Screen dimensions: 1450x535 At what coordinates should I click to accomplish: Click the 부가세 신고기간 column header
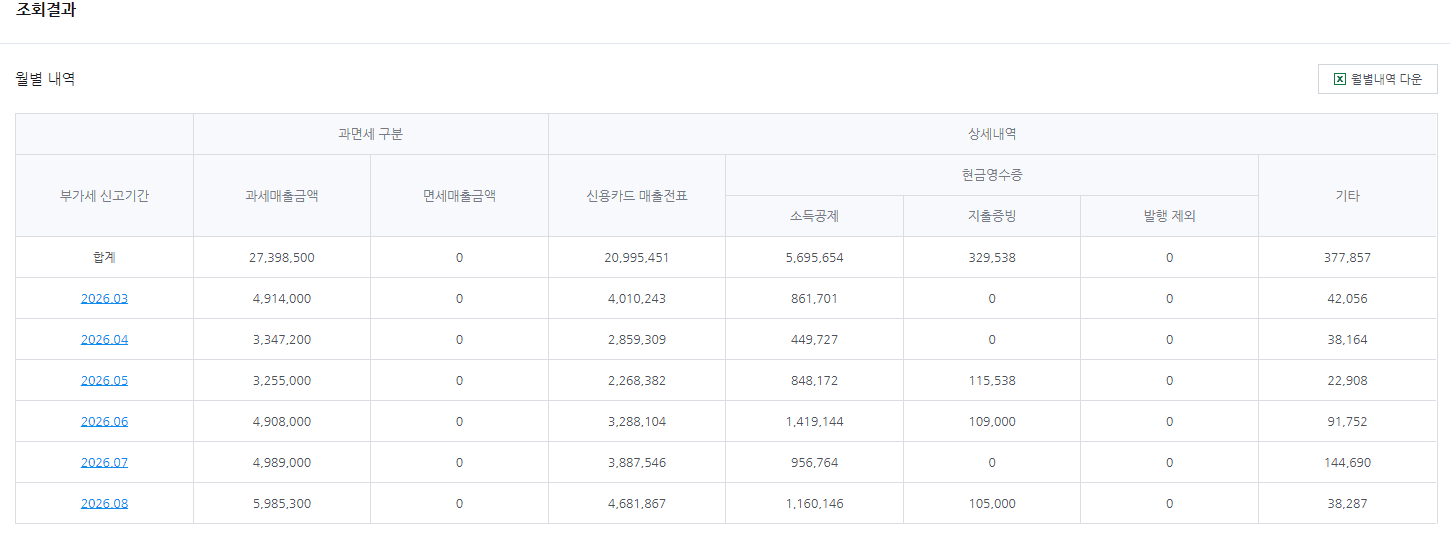[104, 196]
